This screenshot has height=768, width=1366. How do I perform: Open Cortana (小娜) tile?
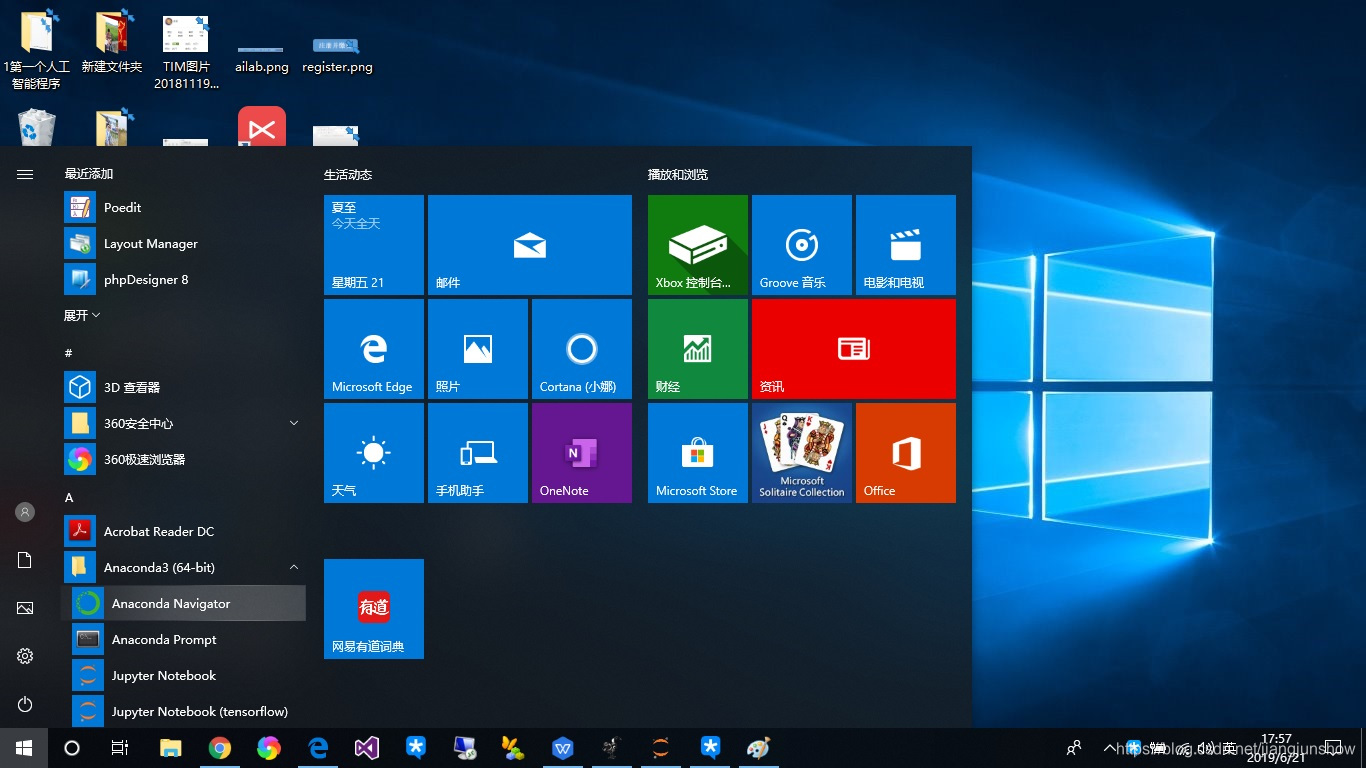click(582, 349)
